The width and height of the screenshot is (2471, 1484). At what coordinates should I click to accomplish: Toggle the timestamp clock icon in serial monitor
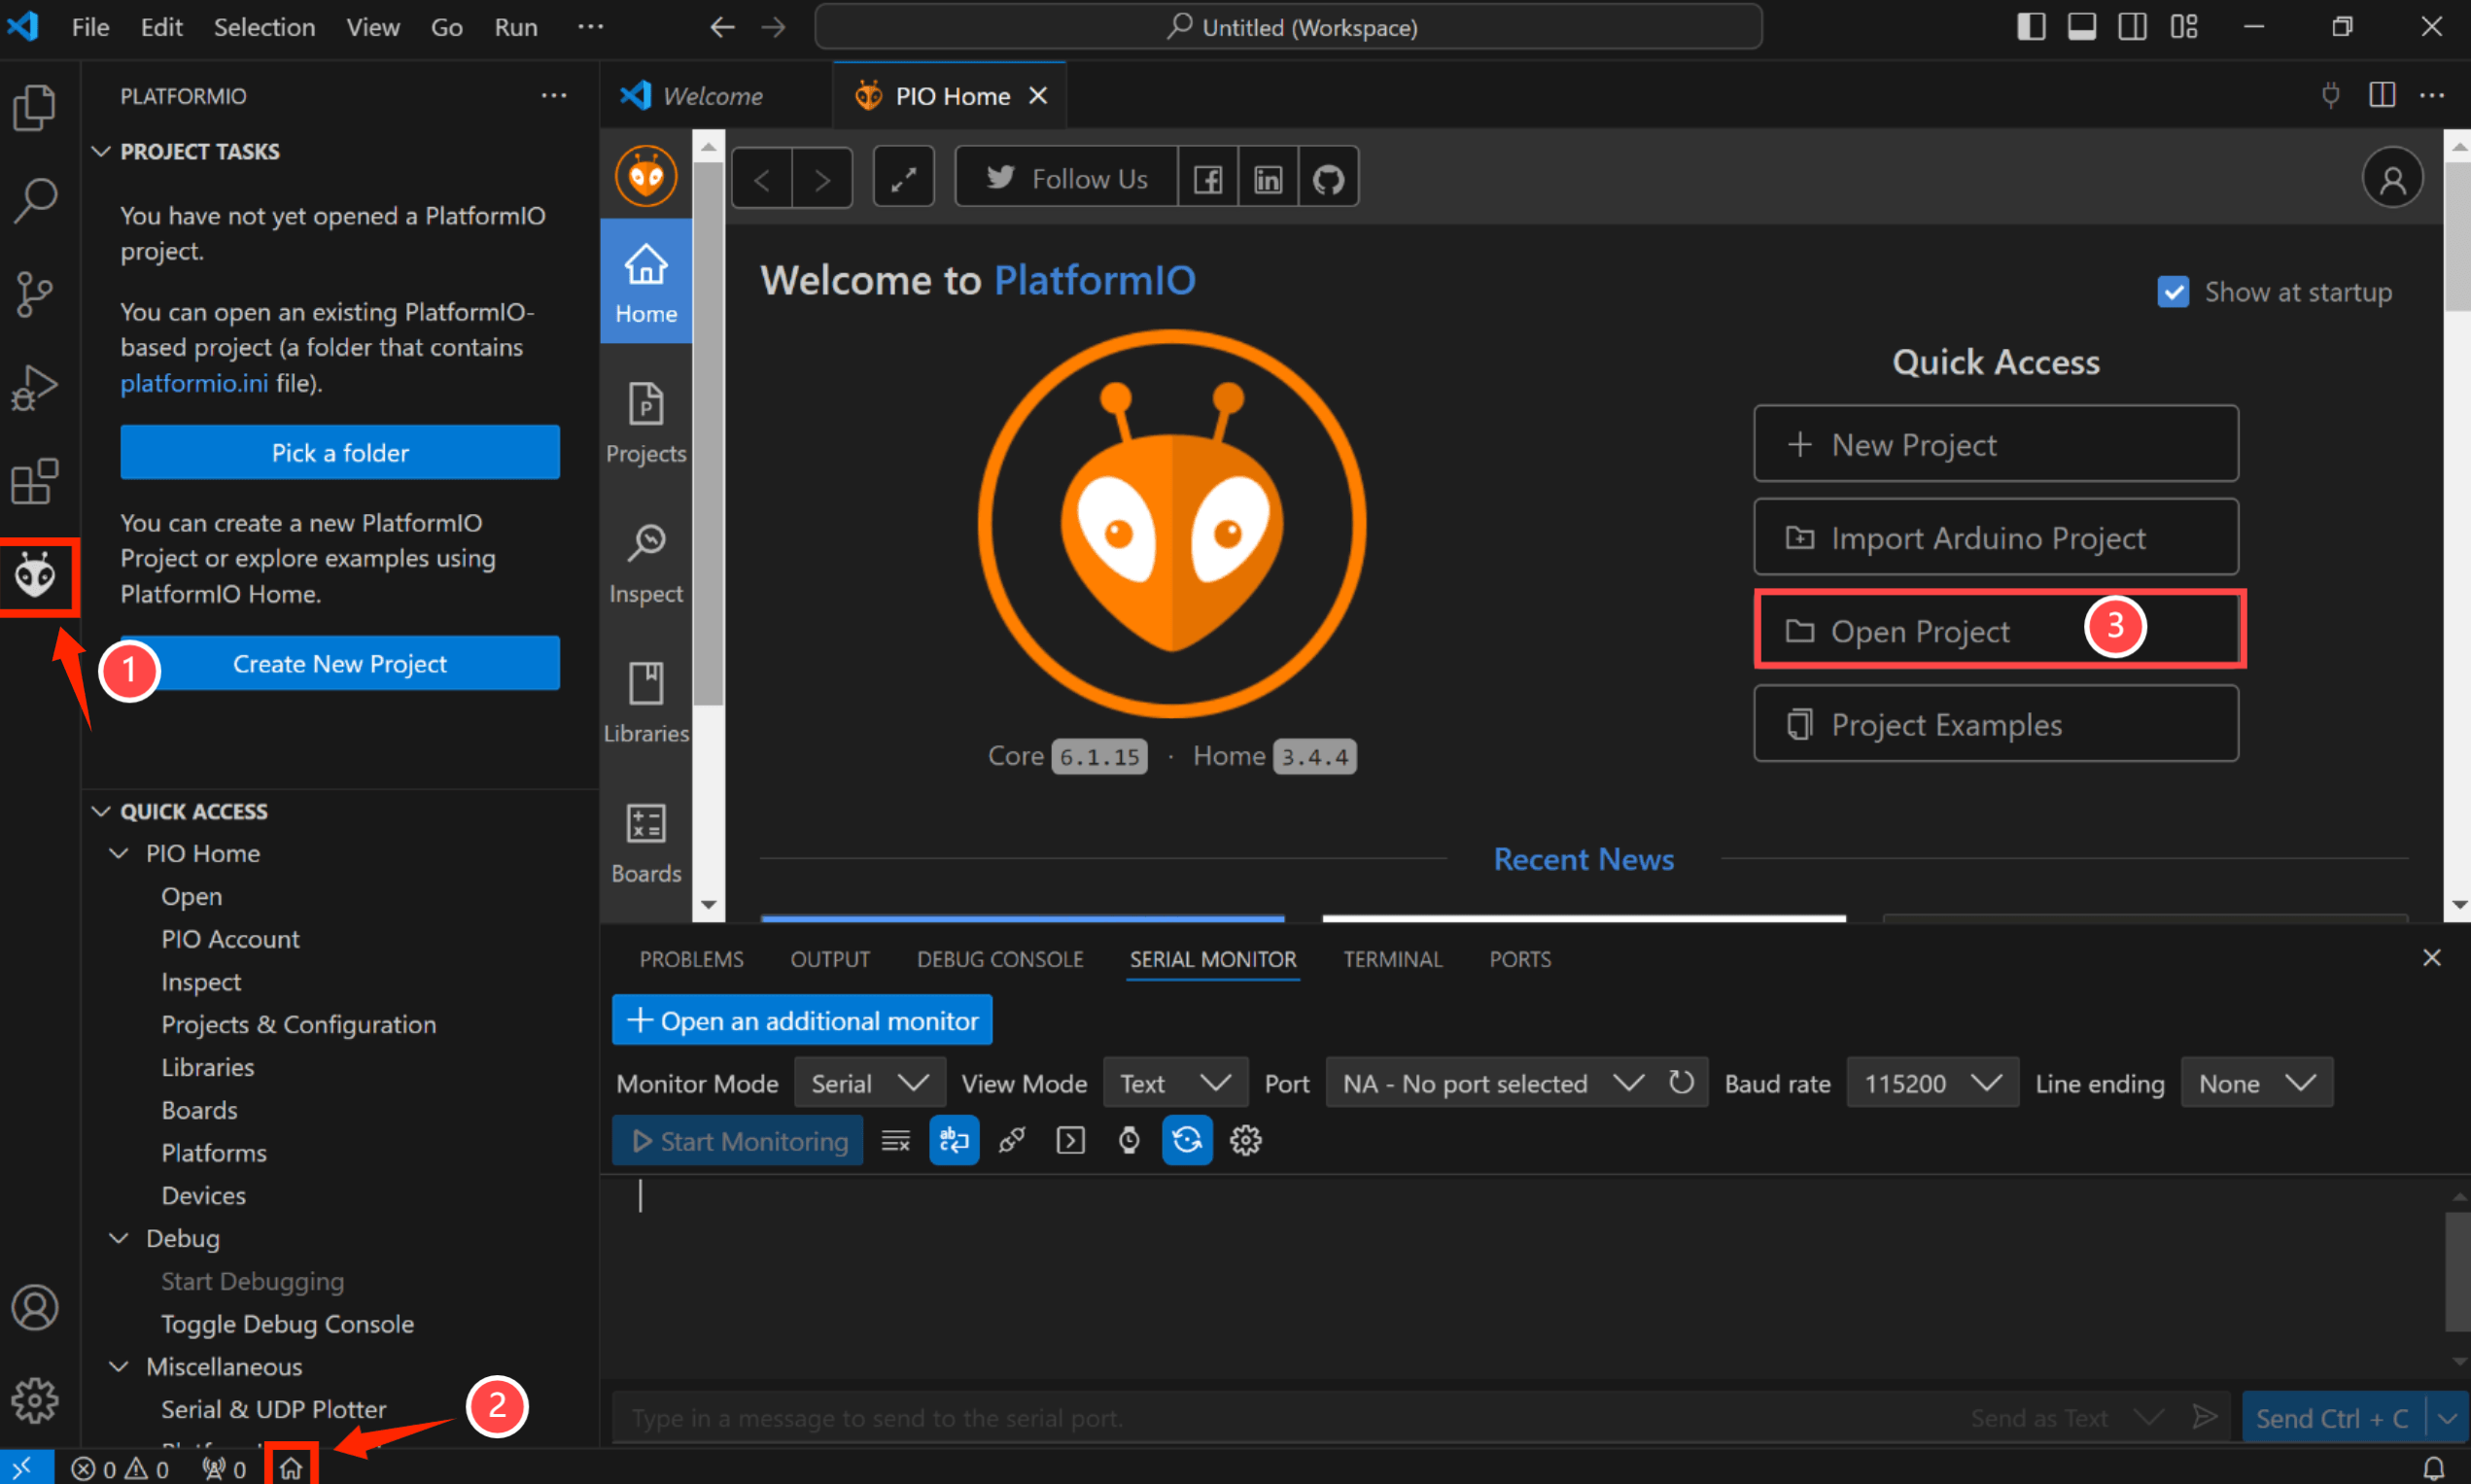(x=1129, y=1140)
